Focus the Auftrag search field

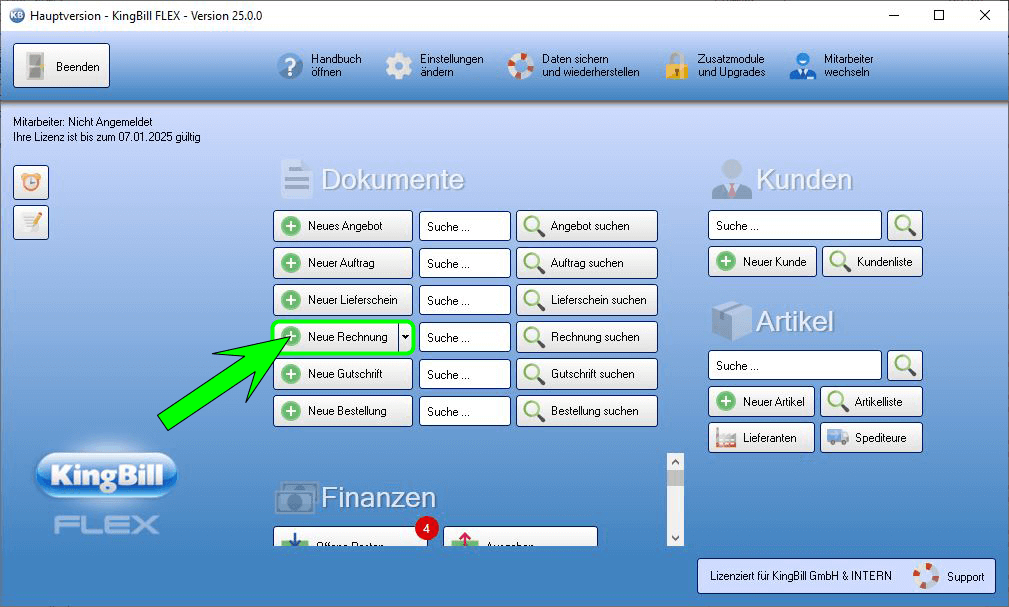tap(465, 263)
